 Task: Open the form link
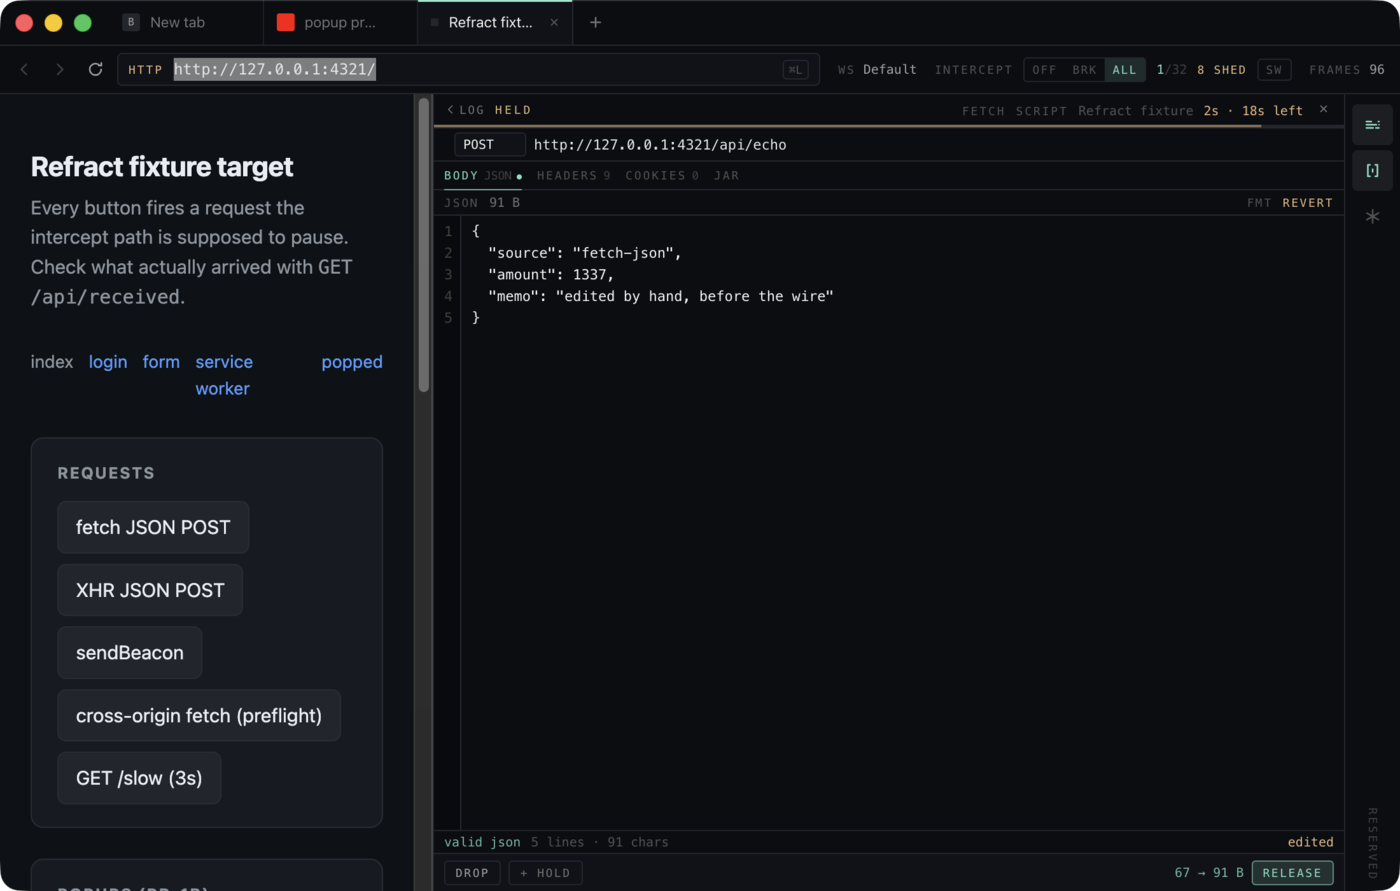[161, 362]
